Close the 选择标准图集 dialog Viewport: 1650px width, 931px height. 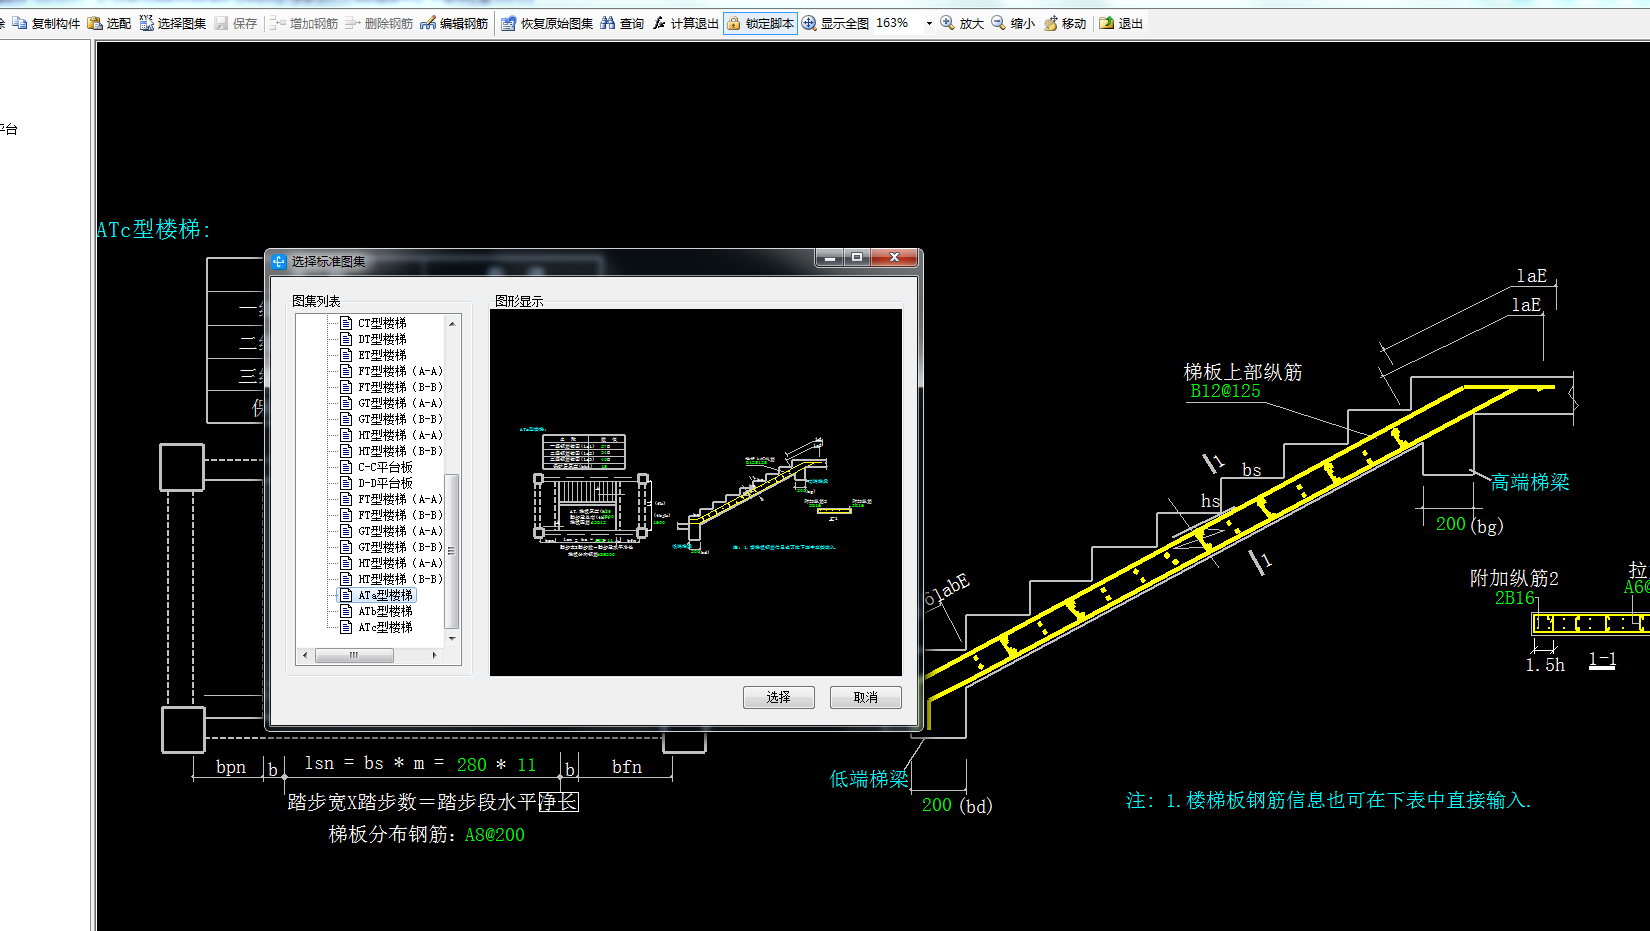click(894, 258)
